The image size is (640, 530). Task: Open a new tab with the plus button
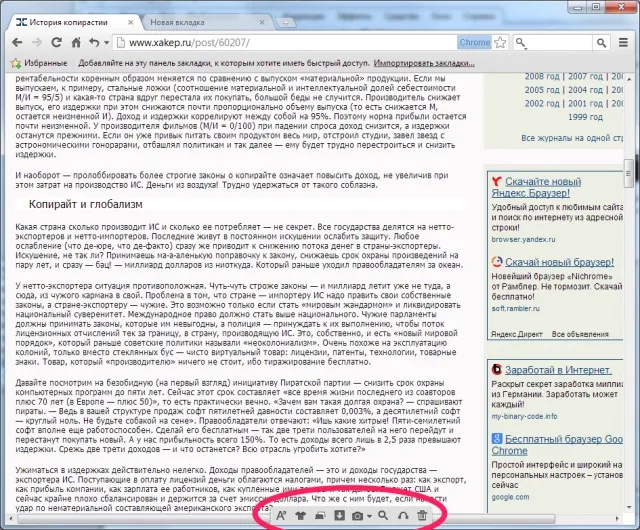[x=285, y=23]
